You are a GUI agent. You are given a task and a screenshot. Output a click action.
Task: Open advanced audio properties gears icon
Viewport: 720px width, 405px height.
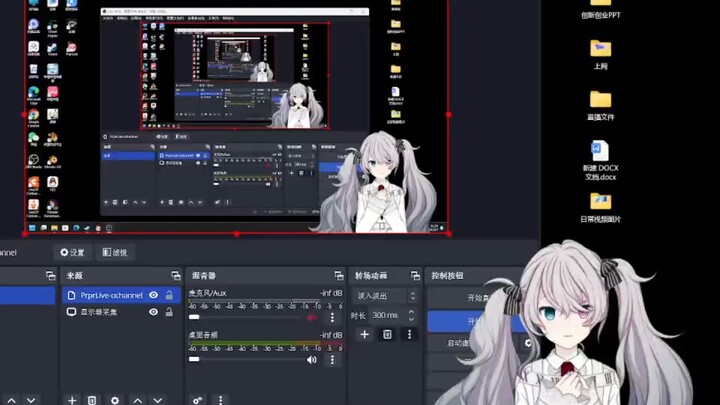click(x=197, y=399)
